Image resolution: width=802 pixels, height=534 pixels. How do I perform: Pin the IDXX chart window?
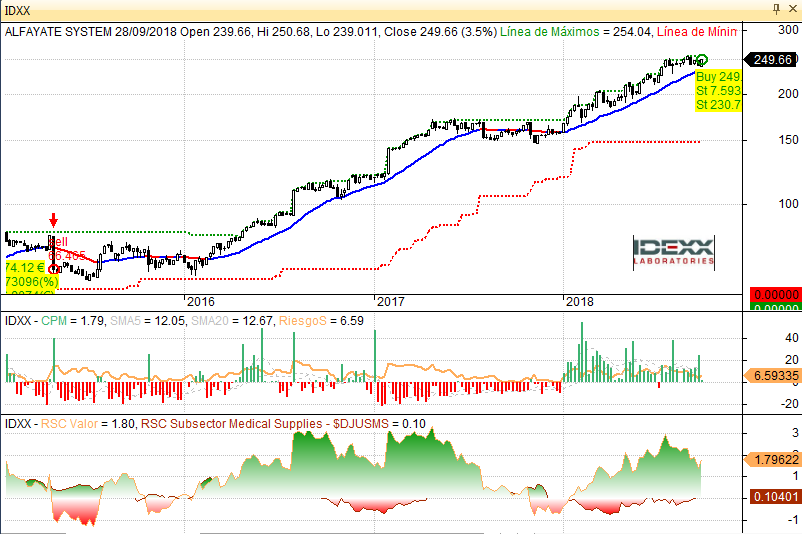pyautogui.click(x=776, y=9)
